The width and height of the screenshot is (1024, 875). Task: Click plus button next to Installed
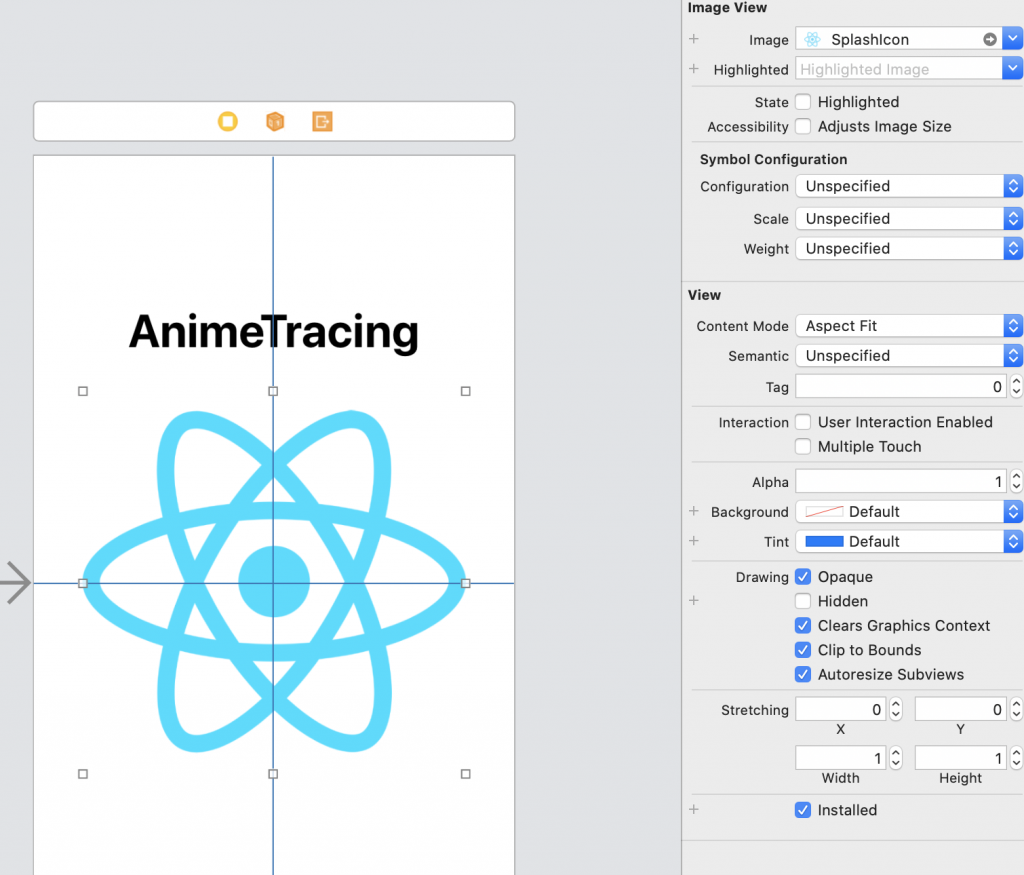tap(694, 810)
